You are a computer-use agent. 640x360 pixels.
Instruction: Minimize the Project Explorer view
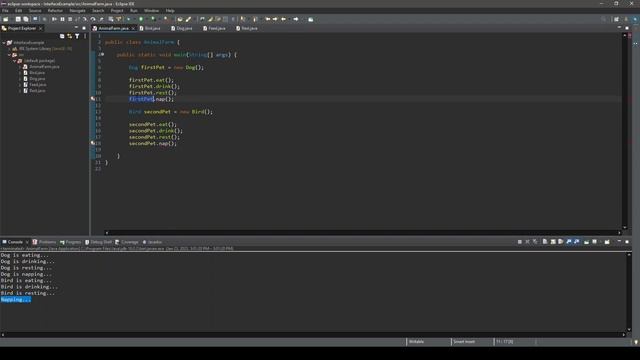pyautogui.click(x=76, y=28)
